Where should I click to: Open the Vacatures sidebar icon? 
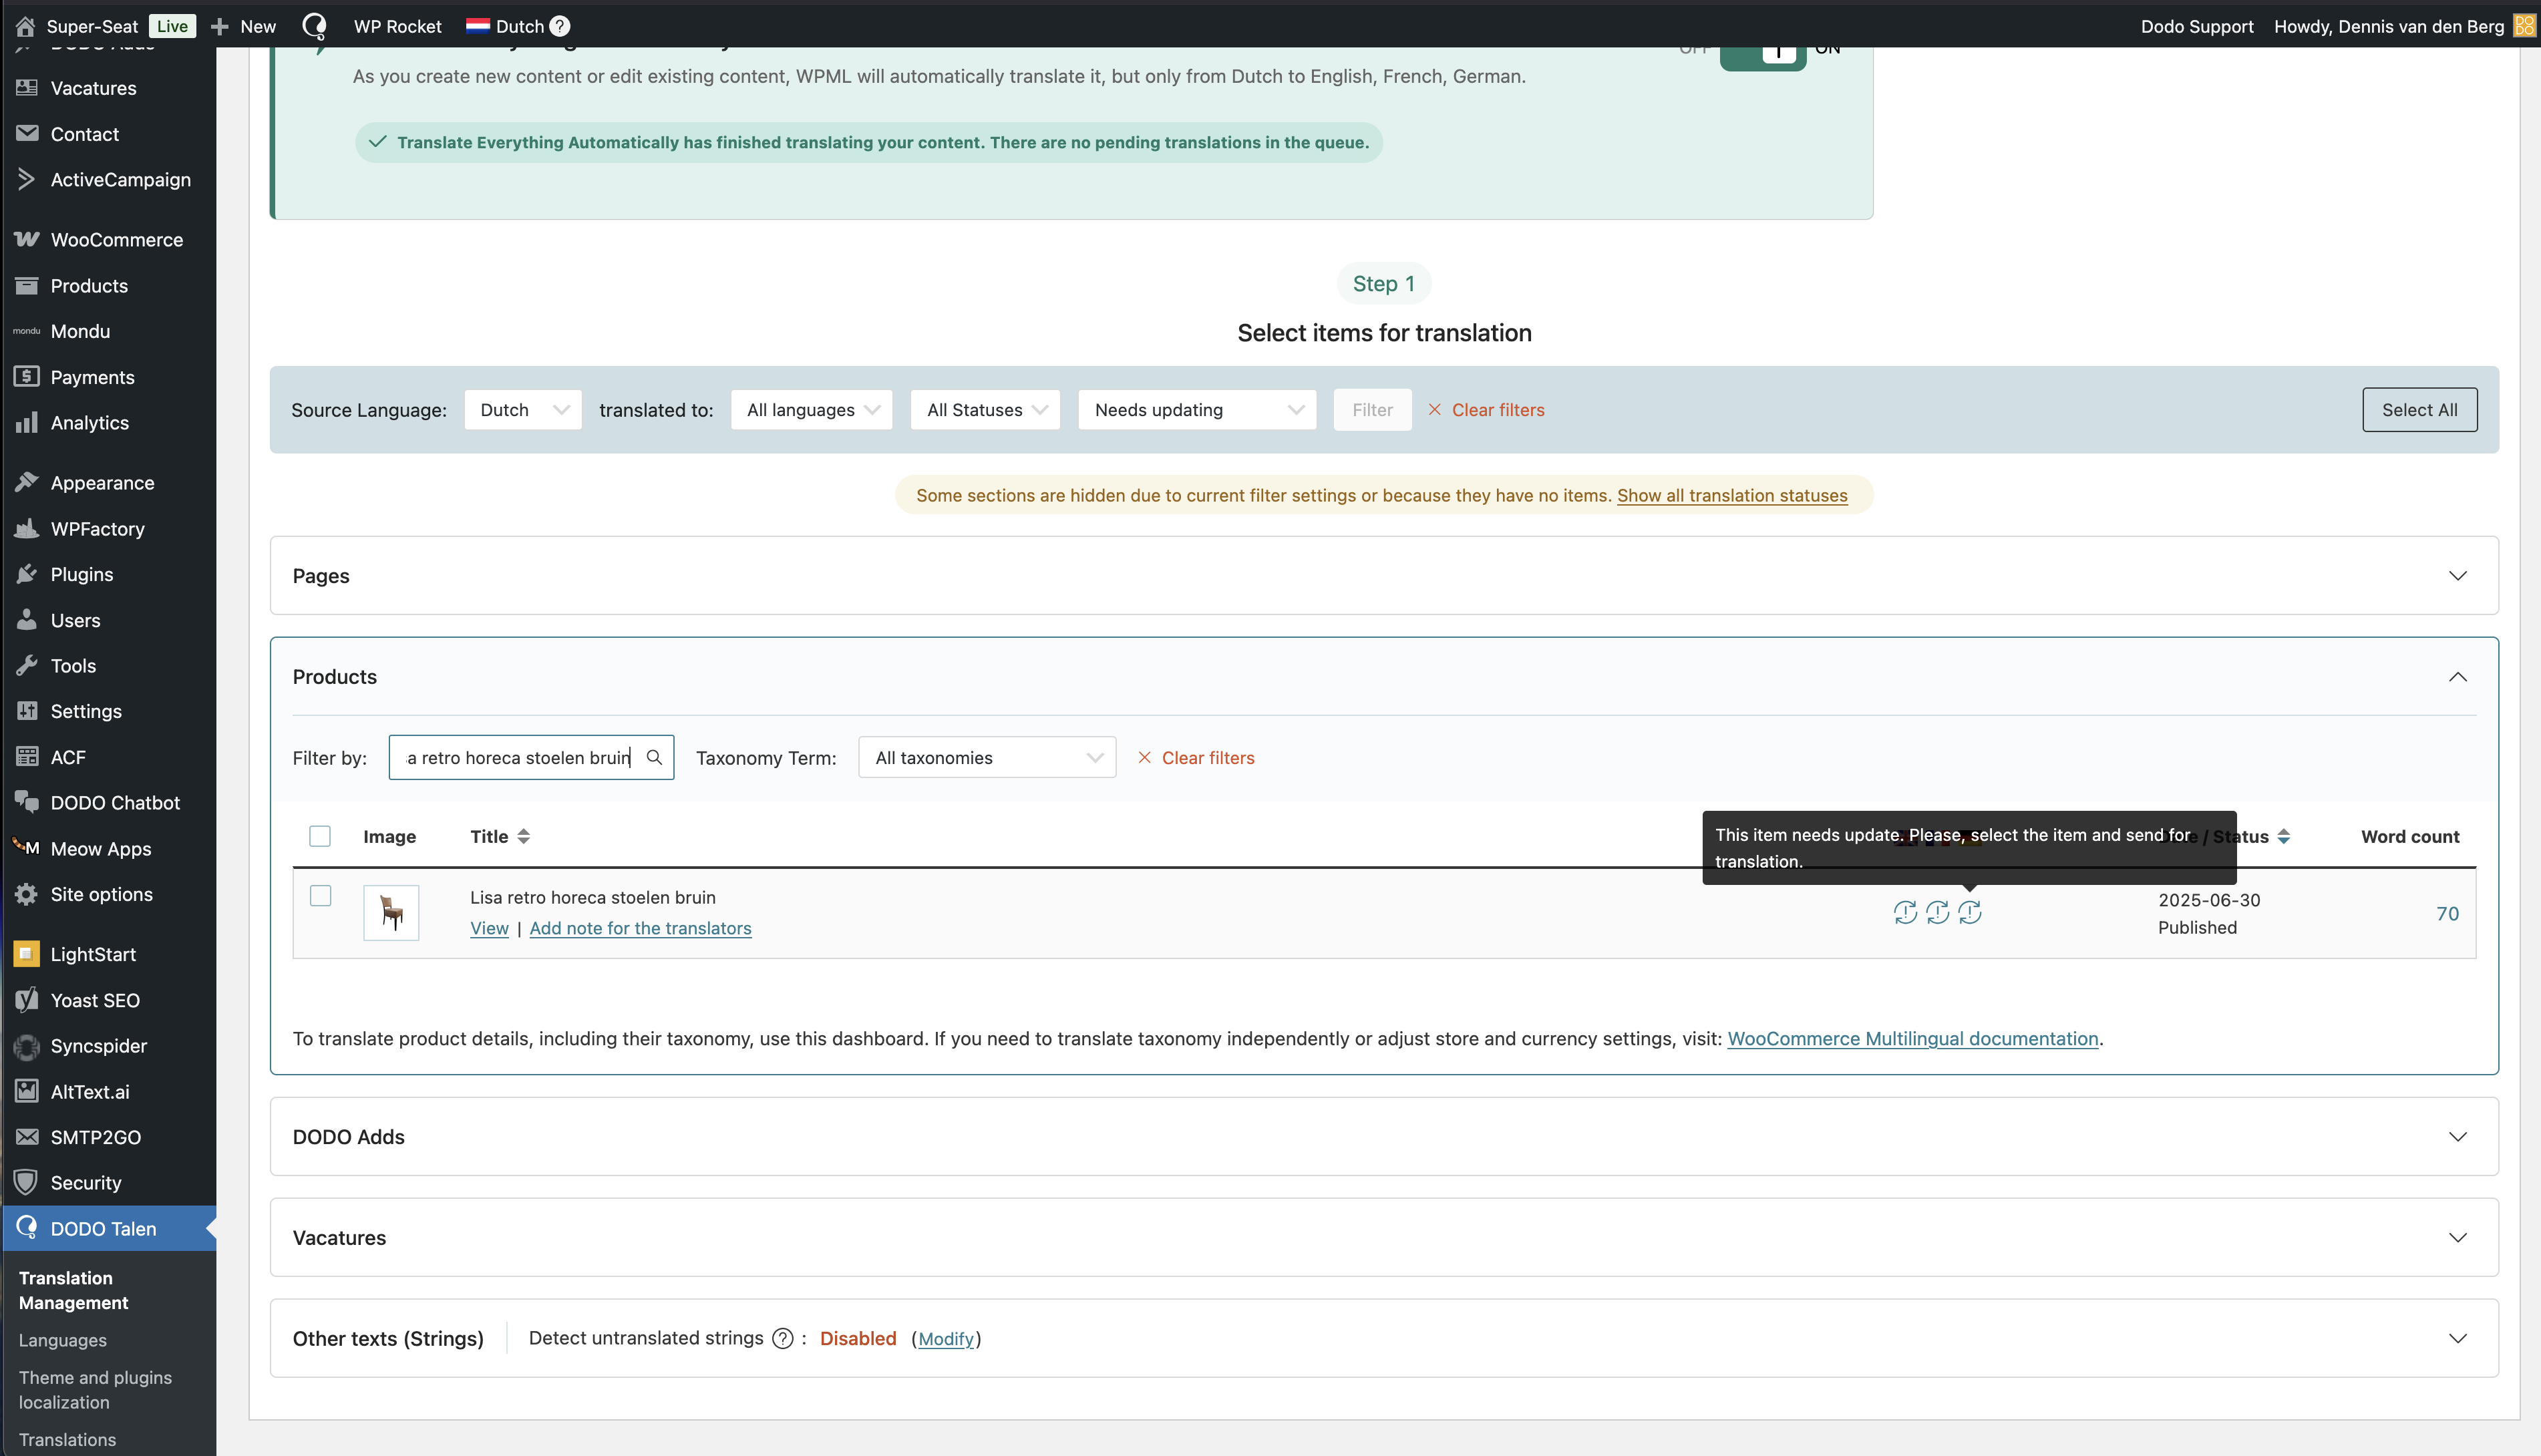[27, 88]
